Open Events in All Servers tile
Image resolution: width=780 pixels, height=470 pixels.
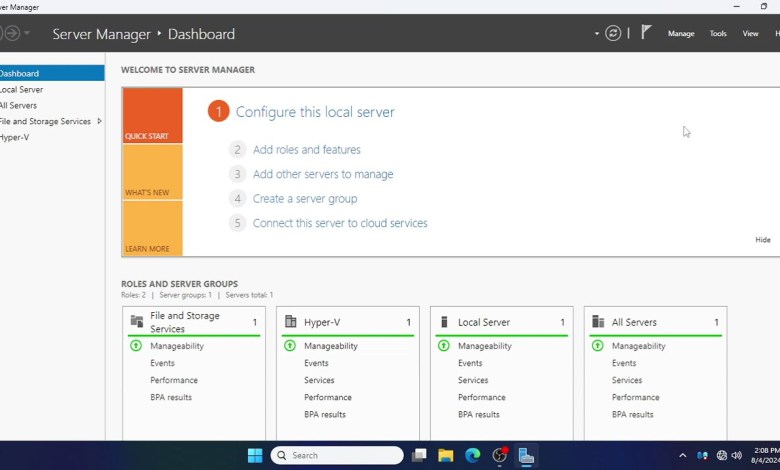click(x=624, y=363)
